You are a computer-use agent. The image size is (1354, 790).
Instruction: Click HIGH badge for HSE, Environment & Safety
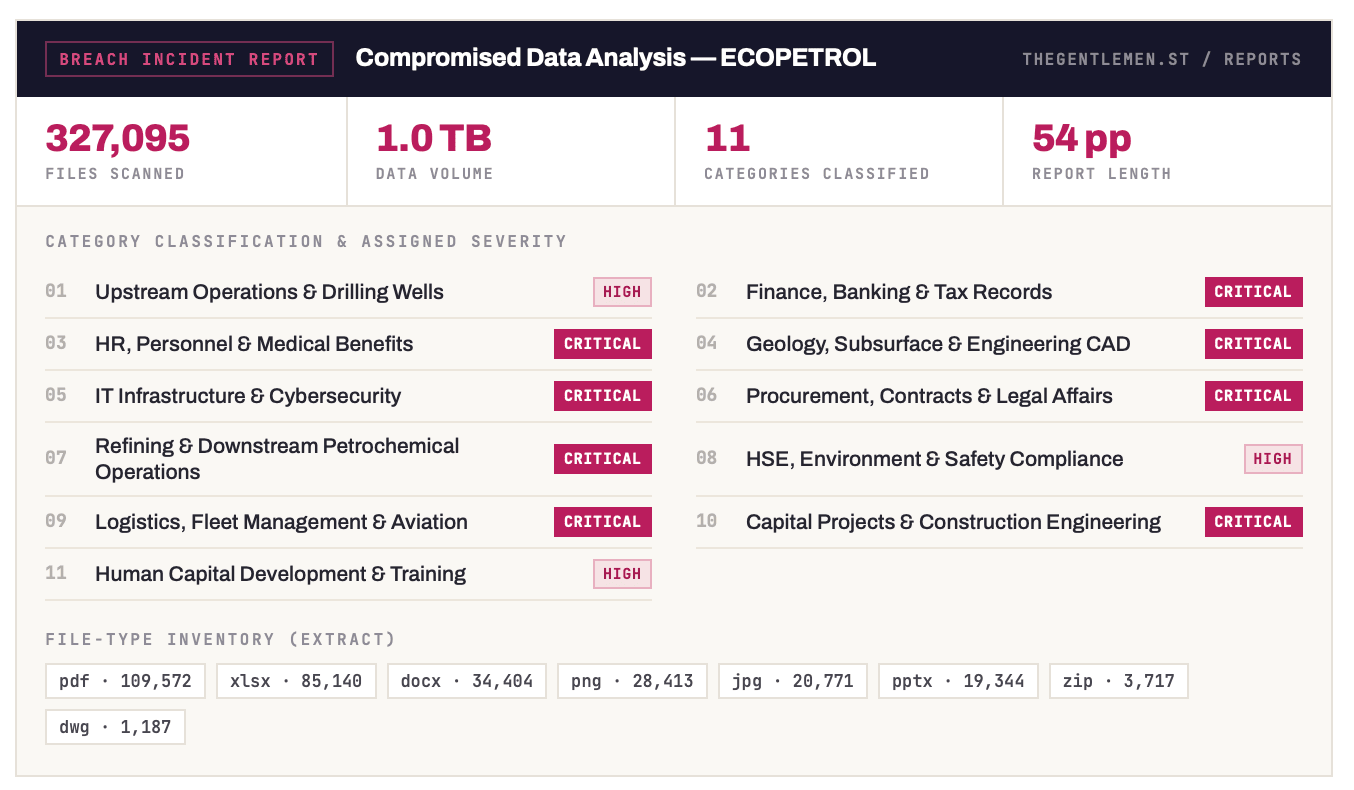(1273, 459)
